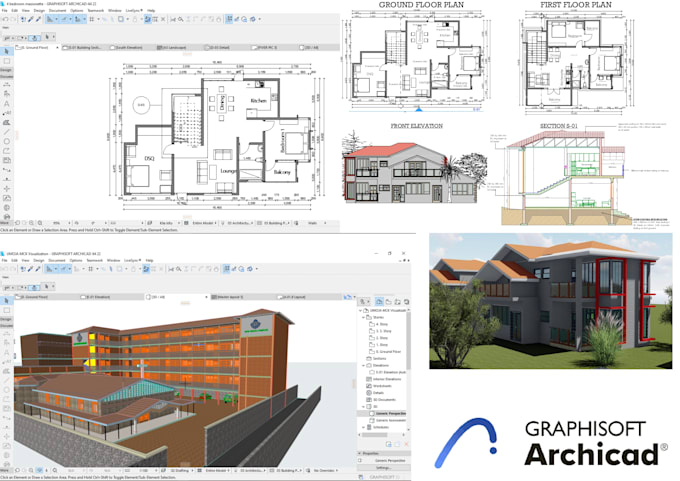Click Inject Parameters syringe in bottom window

38,269
